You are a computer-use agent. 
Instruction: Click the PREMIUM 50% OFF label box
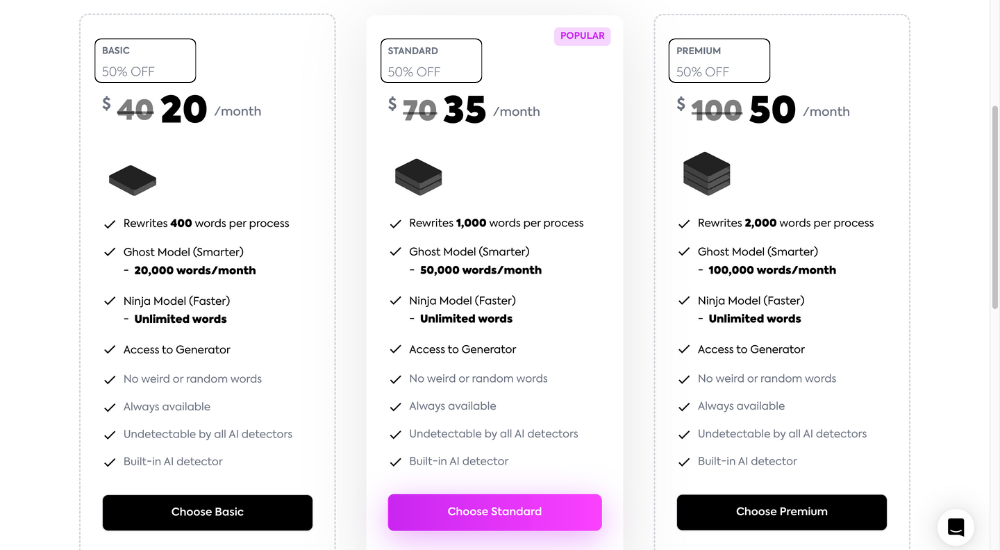point(719,61)
